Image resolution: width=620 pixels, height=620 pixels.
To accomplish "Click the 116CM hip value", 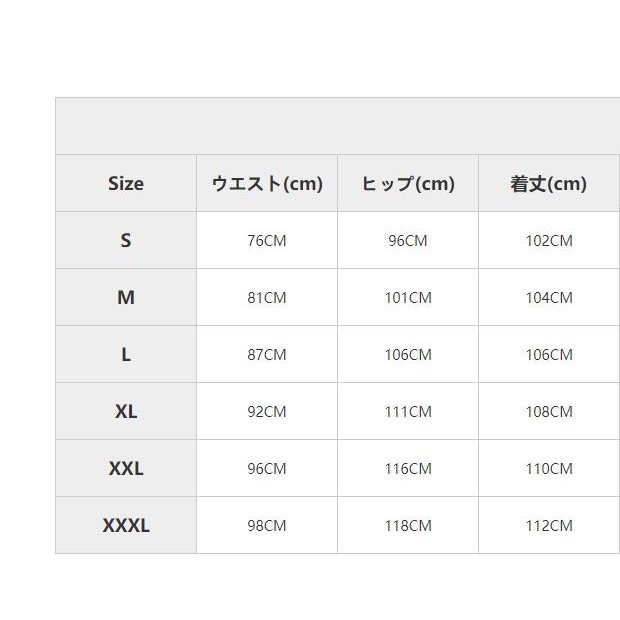I will tap(408, 469).
